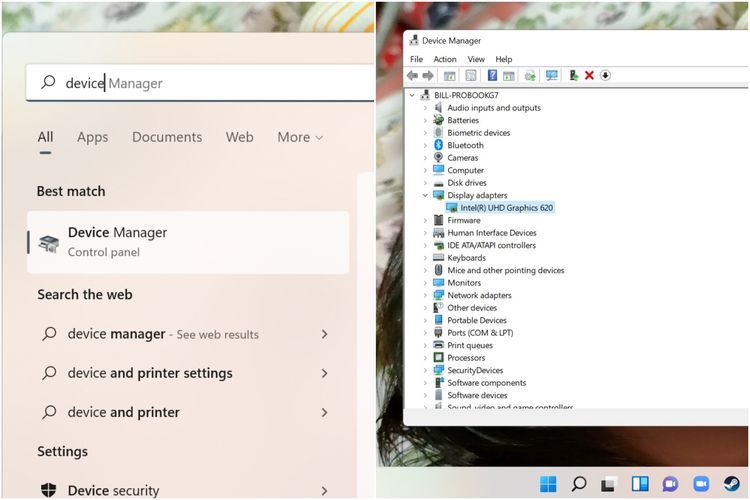This screenshot has height=500, width=750.
Task: Open the Device Manager best match result
Action: pyautogui.click(x=188, y=243)
